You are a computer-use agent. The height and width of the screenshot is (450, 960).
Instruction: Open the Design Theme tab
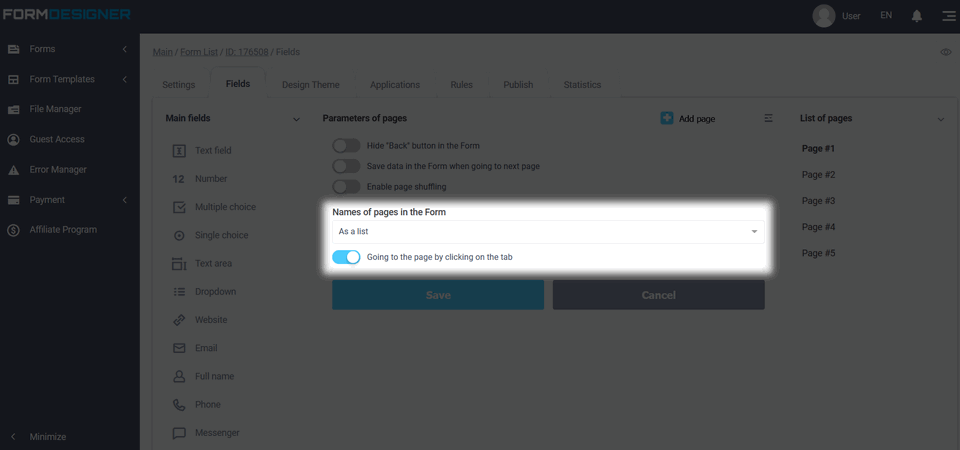click(310, 84)
